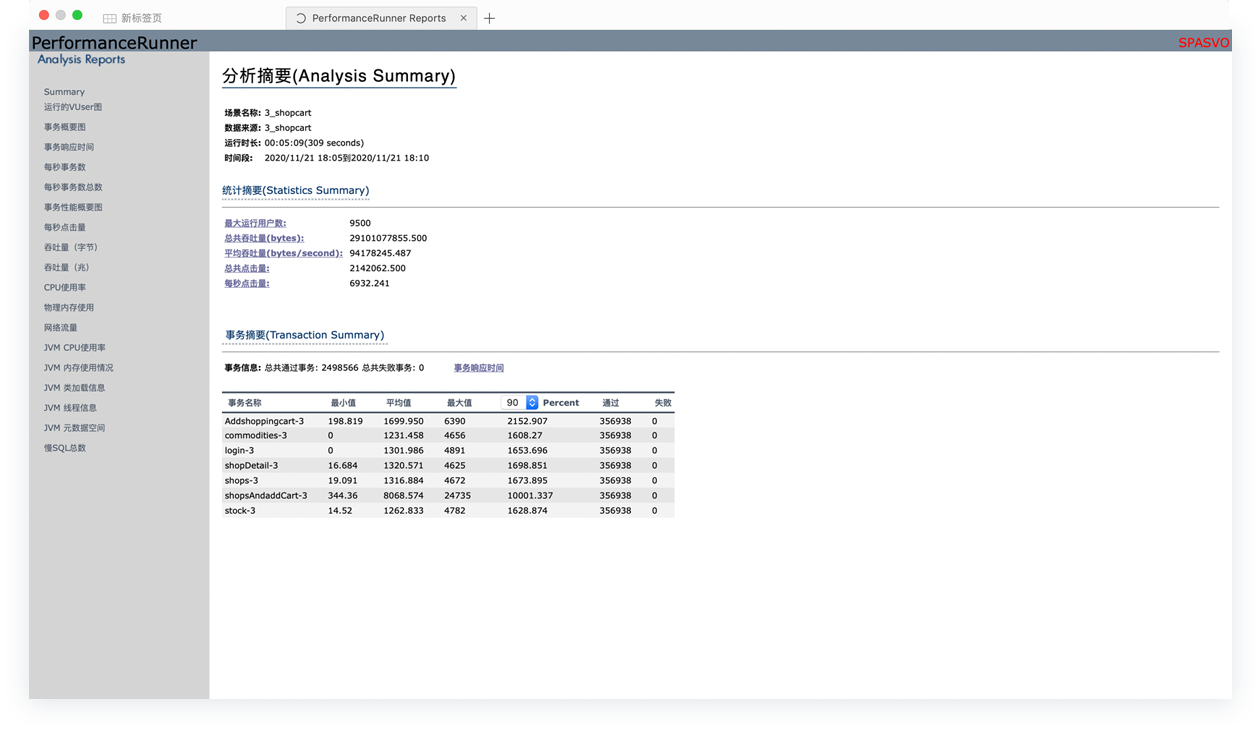Open 网络流量 report in sidebar
The width and height of the screenshot is (1260, 740).
[x=61, y=327]
